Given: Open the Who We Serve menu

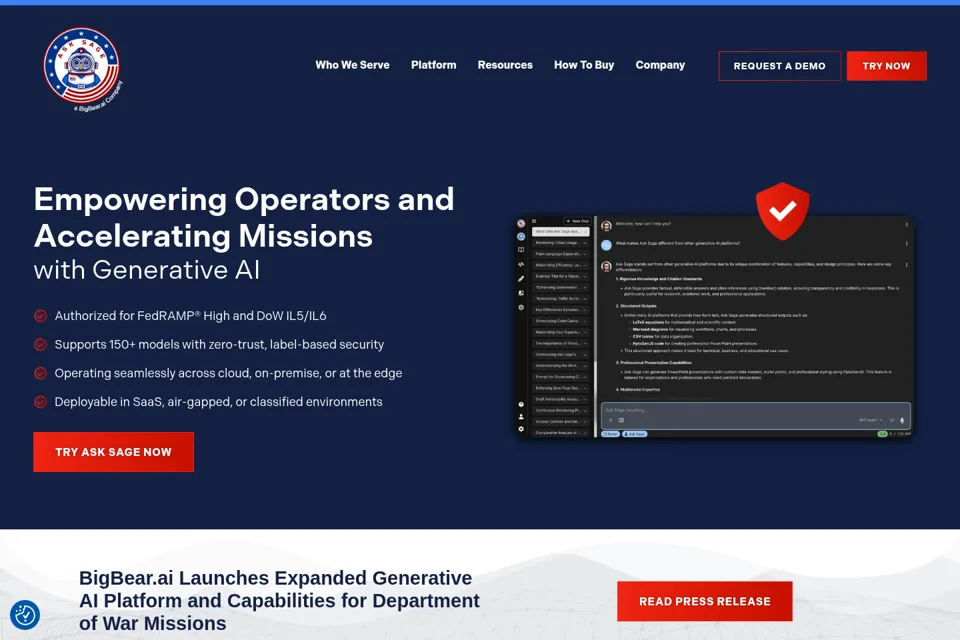Looking at the screenshot, I should coord(352,65).
